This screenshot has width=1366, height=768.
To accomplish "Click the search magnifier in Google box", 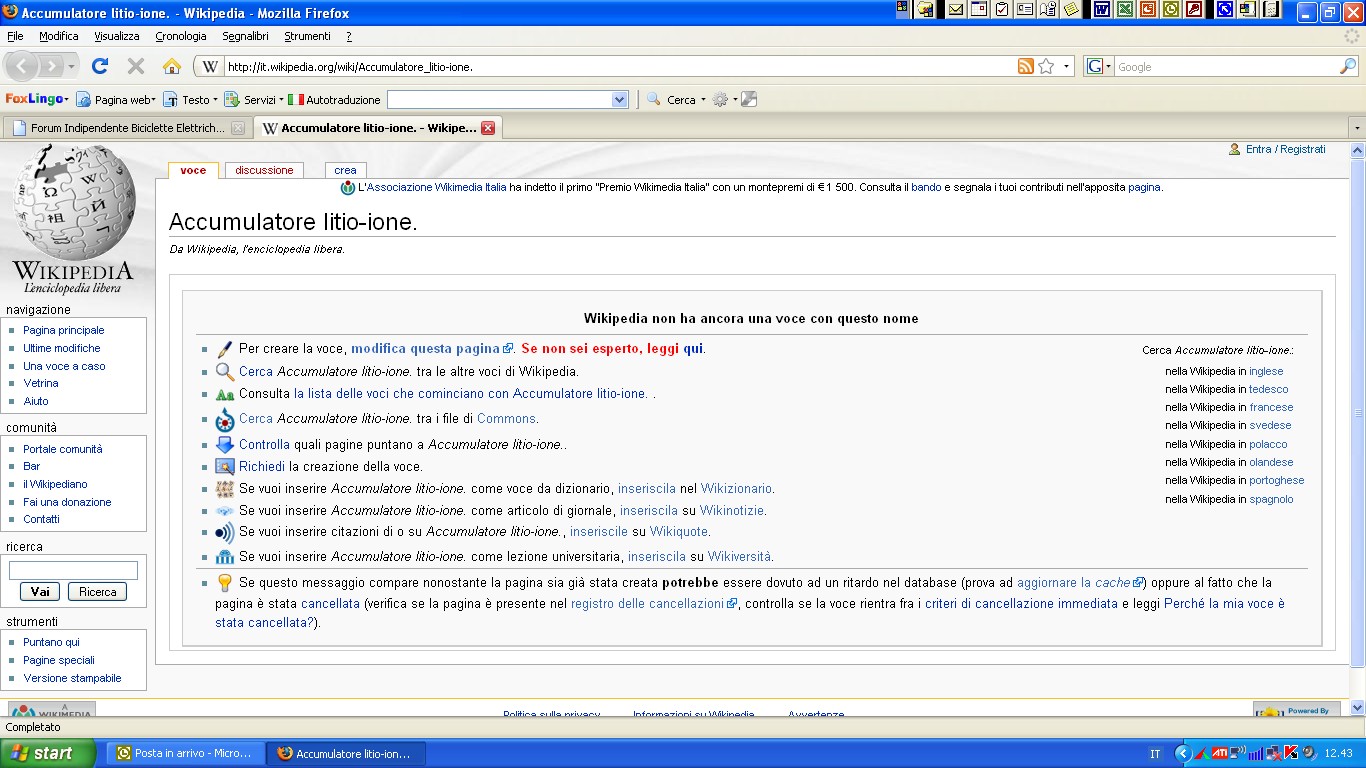I will click(x=1348, y=66).
